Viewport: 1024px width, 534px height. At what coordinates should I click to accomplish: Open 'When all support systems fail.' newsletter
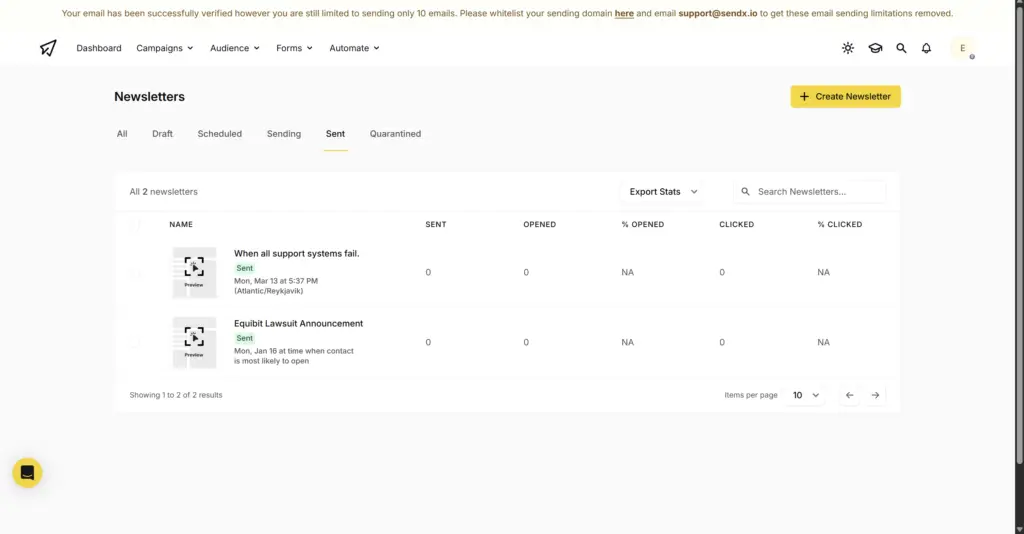pos(296,253)
